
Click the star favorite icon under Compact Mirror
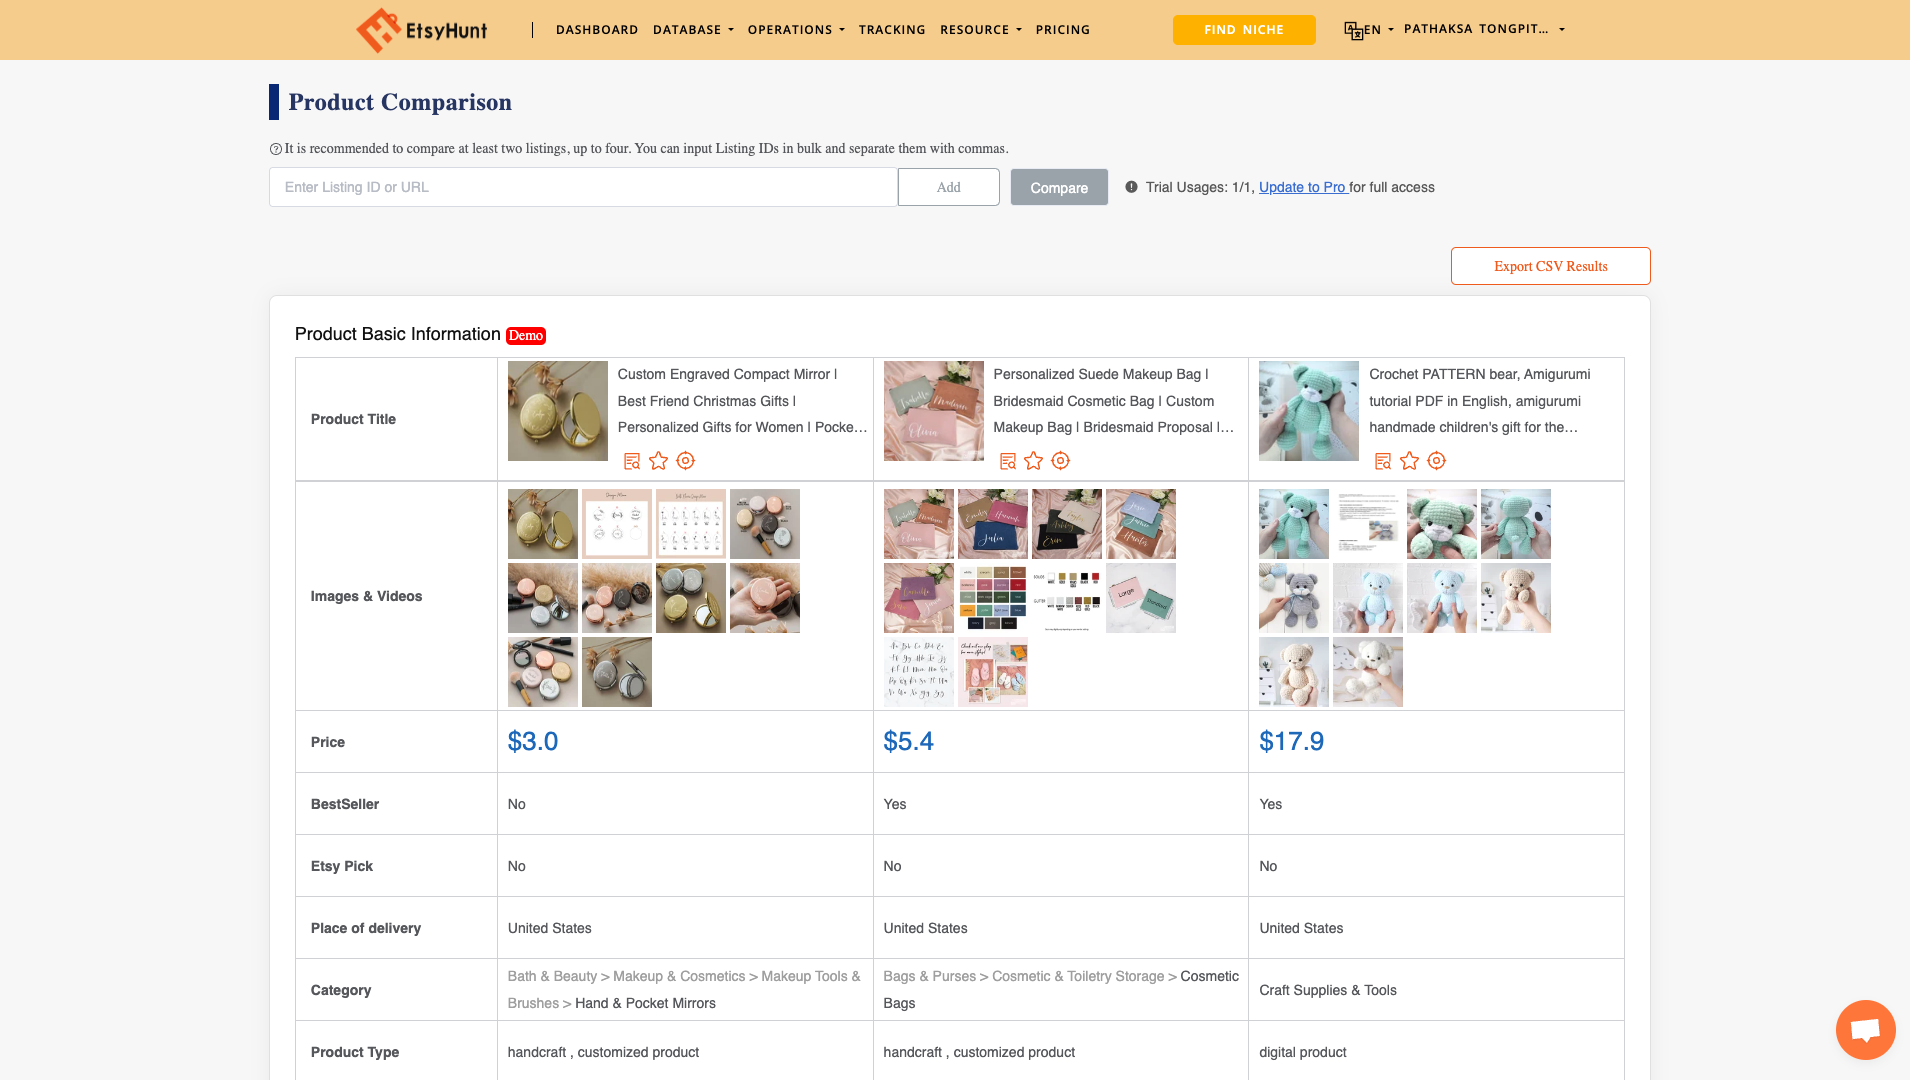point(658,461)
